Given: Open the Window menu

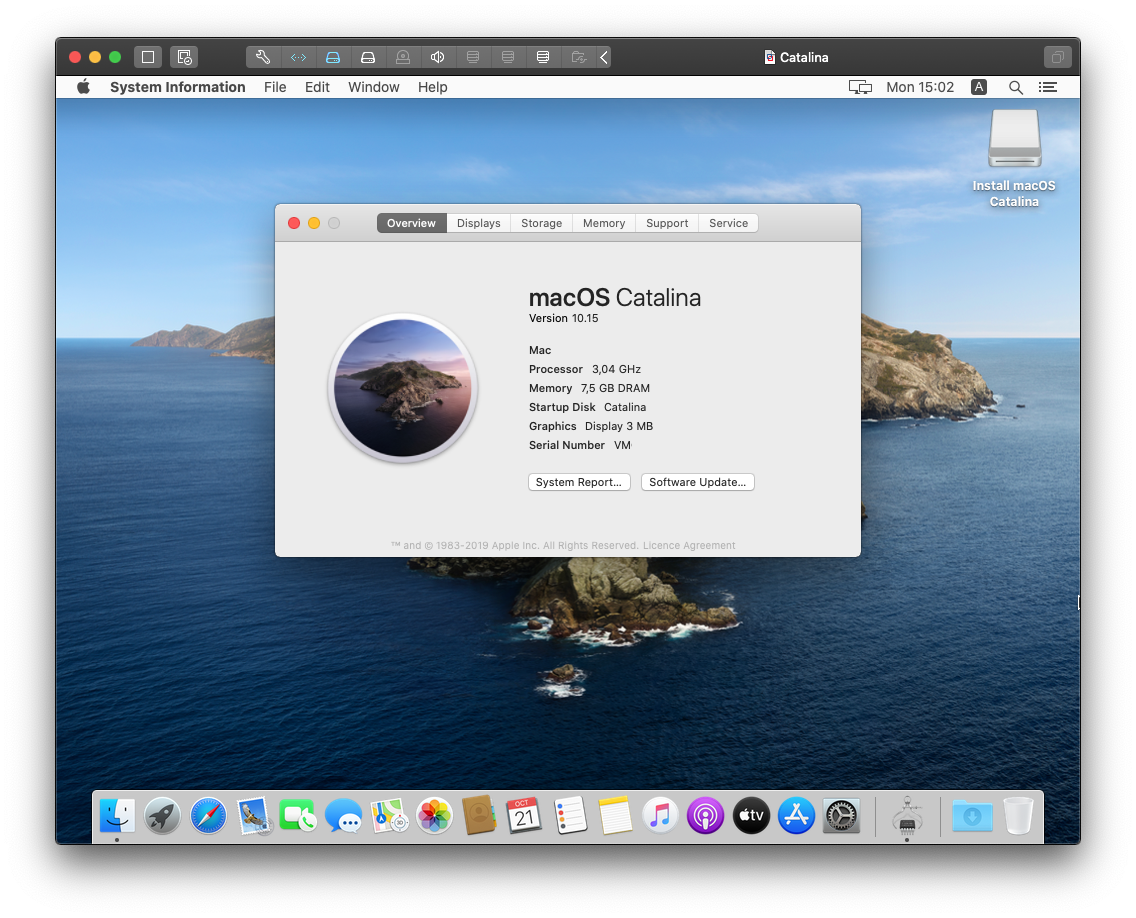Looking at the screenshot, I should 374,87.
